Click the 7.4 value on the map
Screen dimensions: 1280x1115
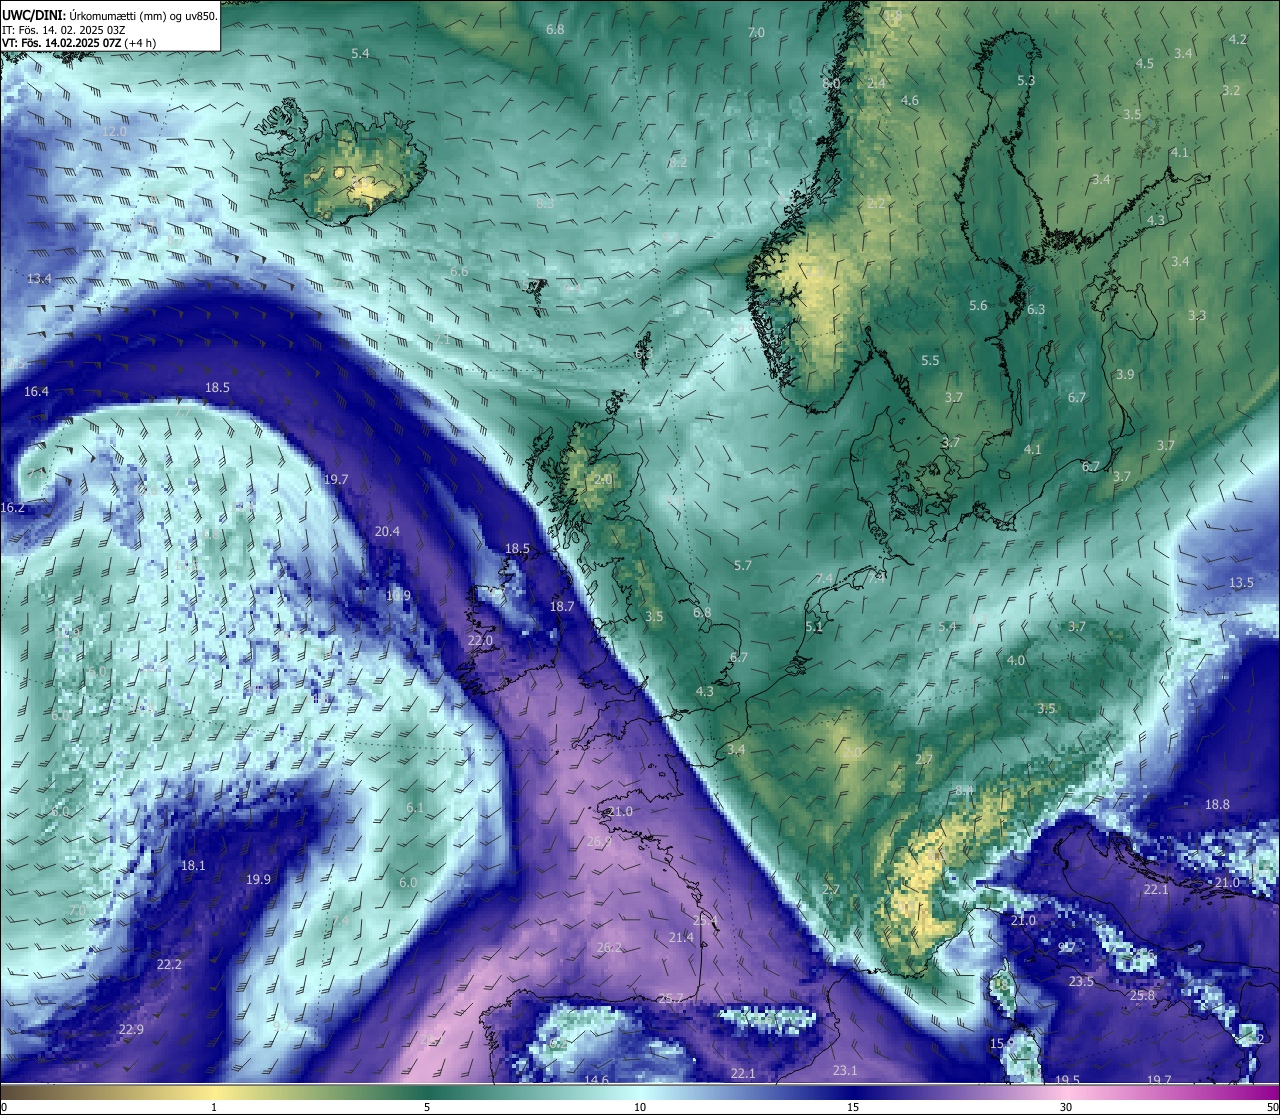coord(824,580)
